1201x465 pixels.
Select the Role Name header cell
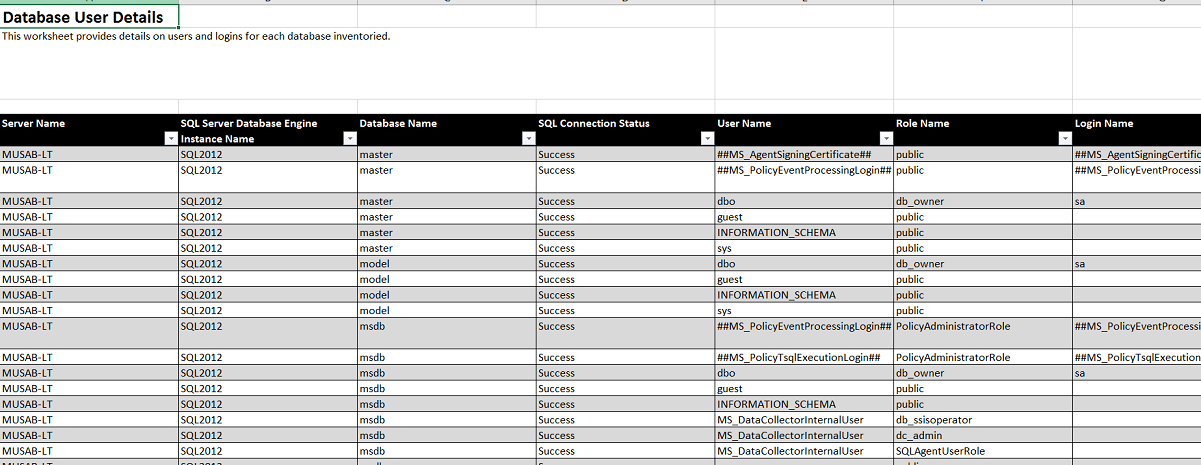(983, 130)
